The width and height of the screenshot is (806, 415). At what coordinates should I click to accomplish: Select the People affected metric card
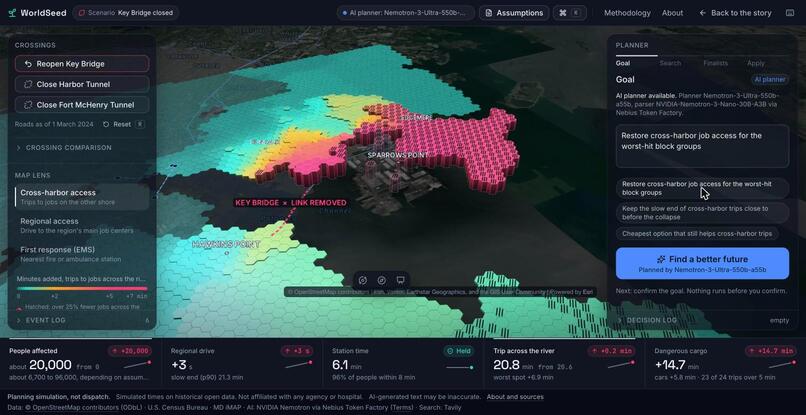click(80, 364)
